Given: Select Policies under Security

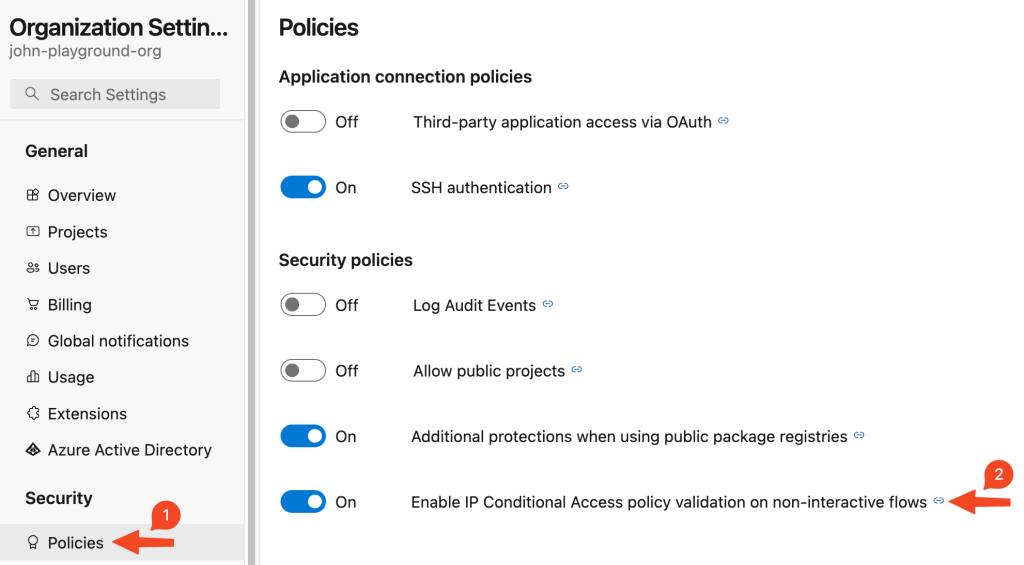Looking at the screenshot, I should 75,543.
